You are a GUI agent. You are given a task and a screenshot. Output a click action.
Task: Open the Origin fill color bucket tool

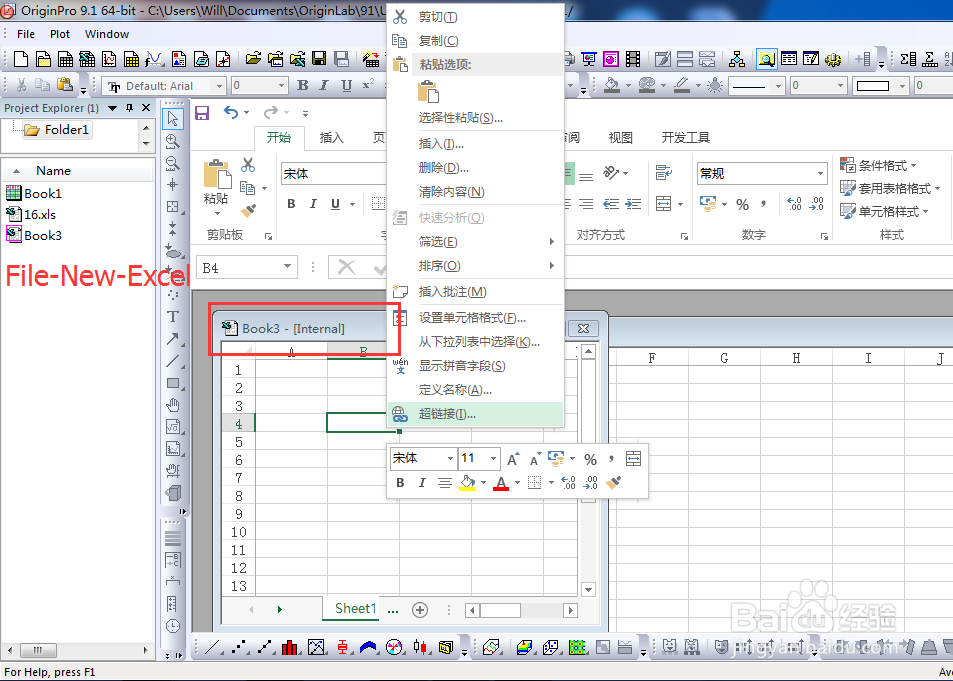(612, 86)
